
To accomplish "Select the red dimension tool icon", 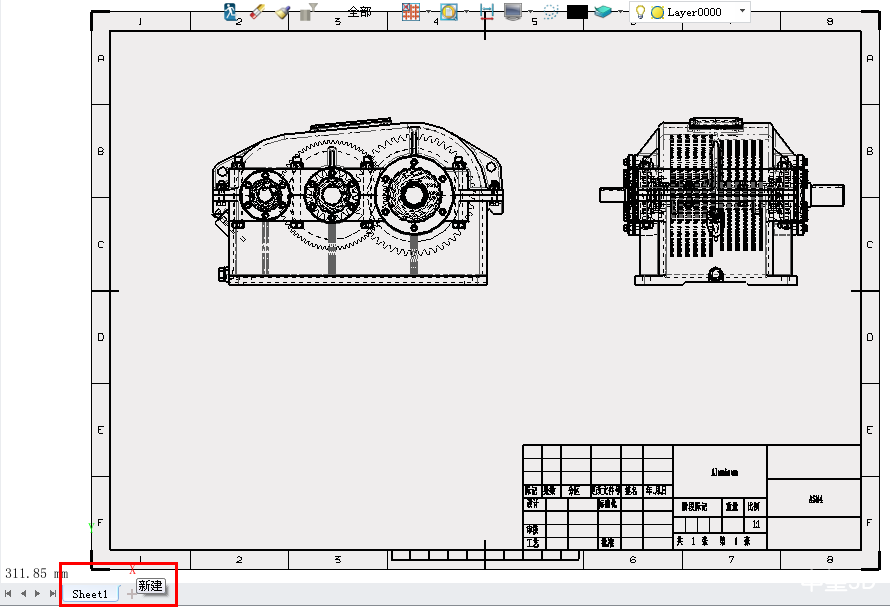I will (487, 12).
